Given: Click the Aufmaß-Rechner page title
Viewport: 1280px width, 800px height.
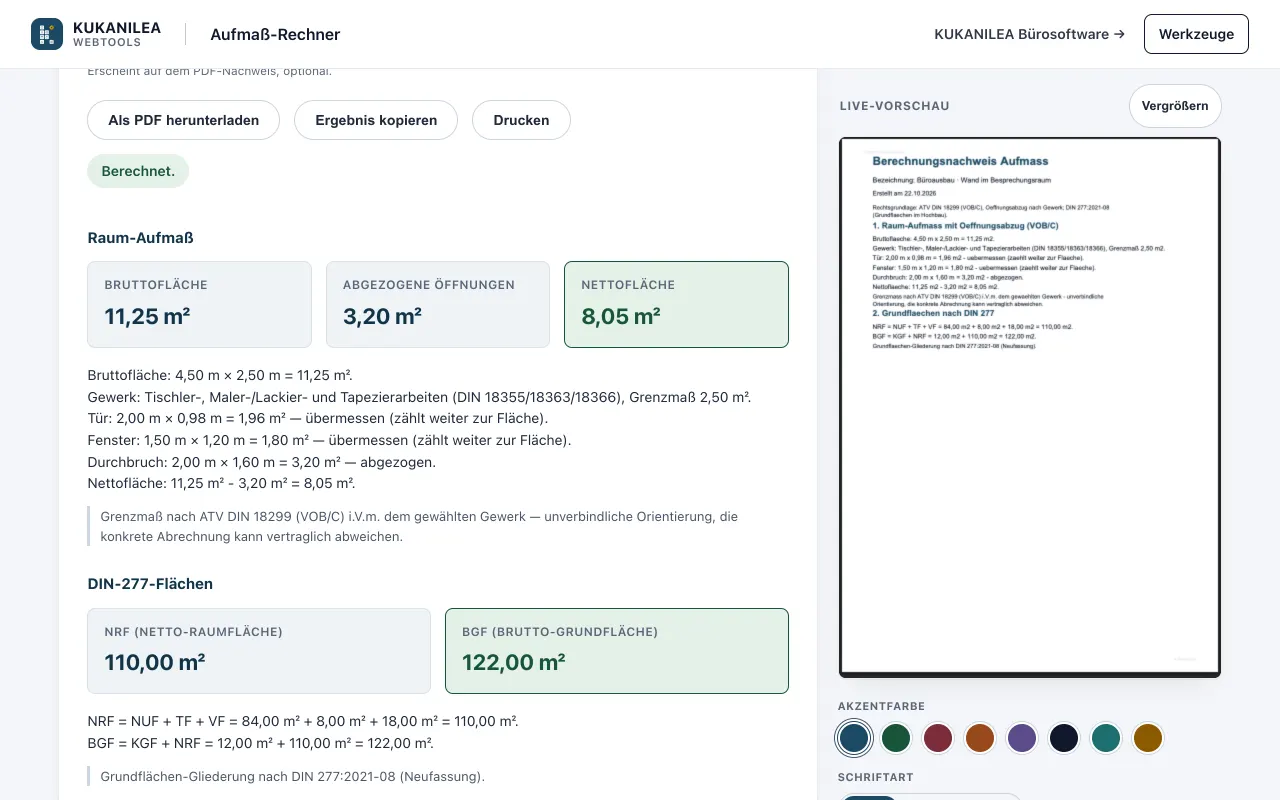Looking at the screenshot, I should (x=275, y=34).
